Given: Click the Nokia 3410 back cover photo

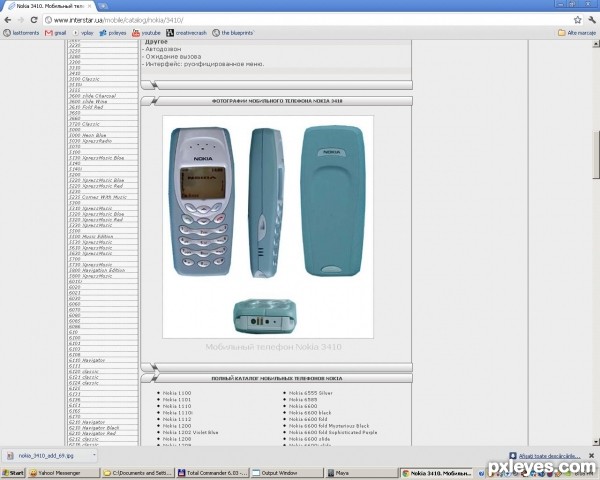Looking at the screenshot, I should click(333, 201).
